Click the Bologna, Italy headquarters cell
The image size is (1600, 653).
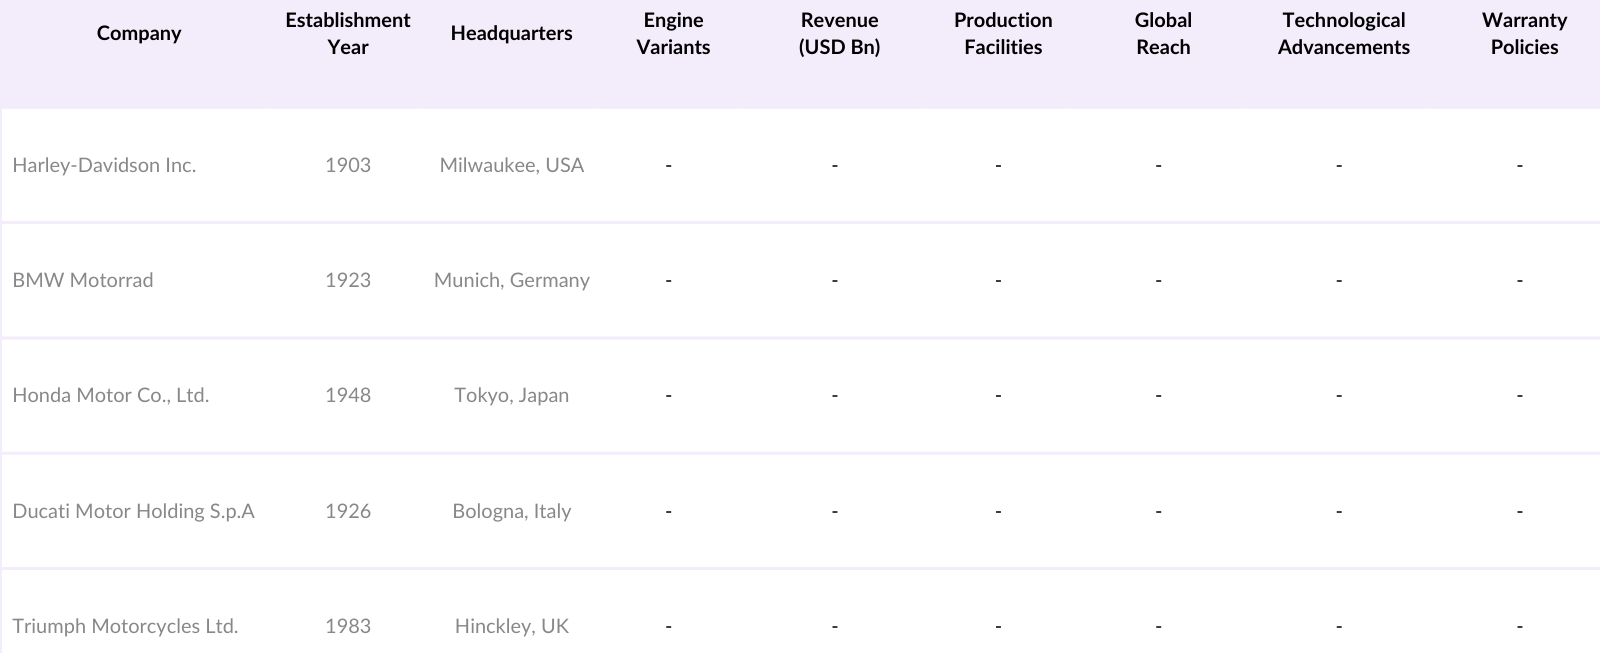click(511, 512)
